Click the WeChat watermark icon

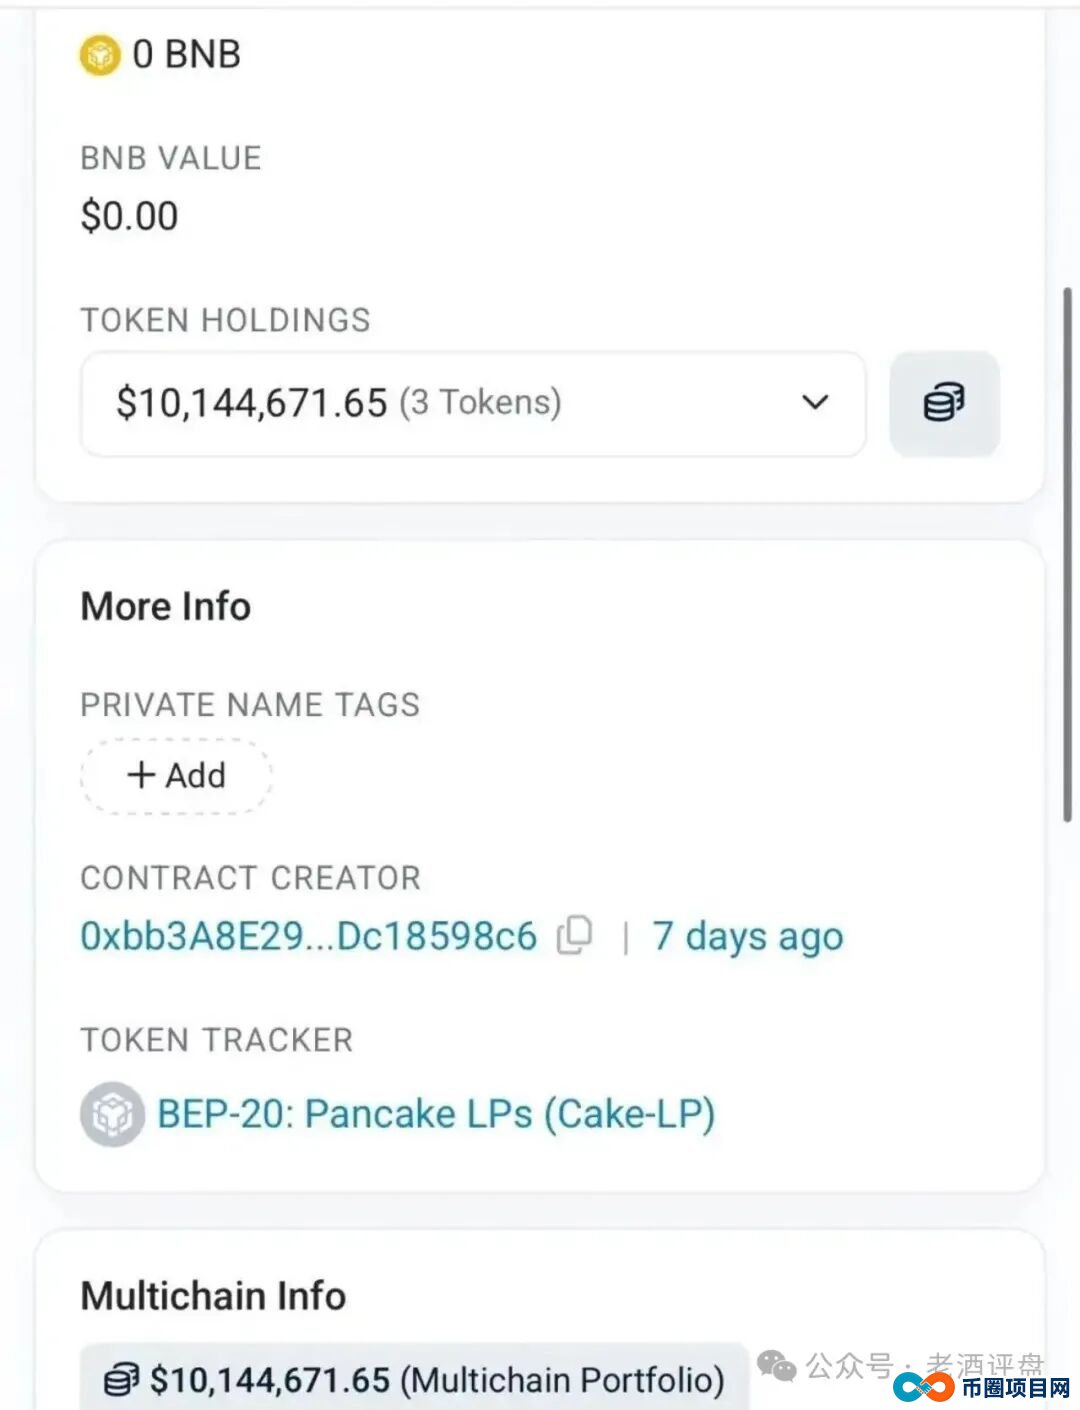pos(777,1365)
